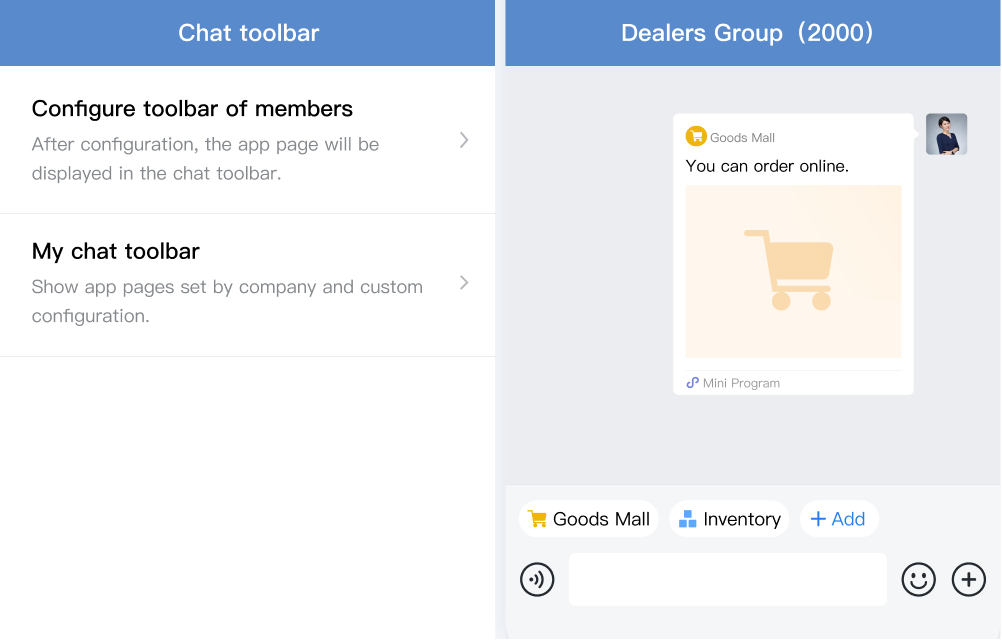The height and width of the screenshot is (640, 1002).
Task: Tap the Add toolbar button
Action: (839, 519)
